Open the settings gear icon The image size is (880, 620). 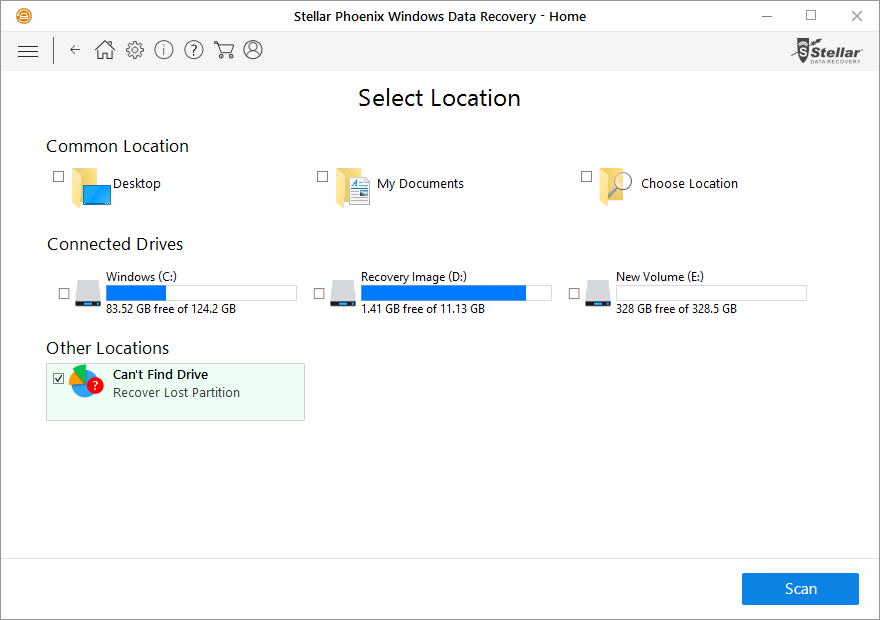point(135,50)
